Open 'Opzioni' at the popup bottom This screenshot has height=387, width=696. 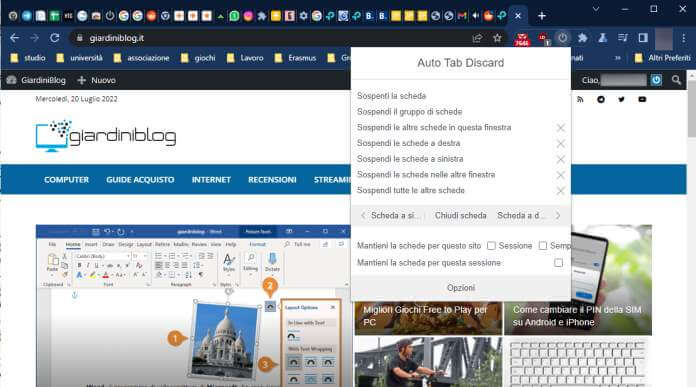[x=461, y=288]
